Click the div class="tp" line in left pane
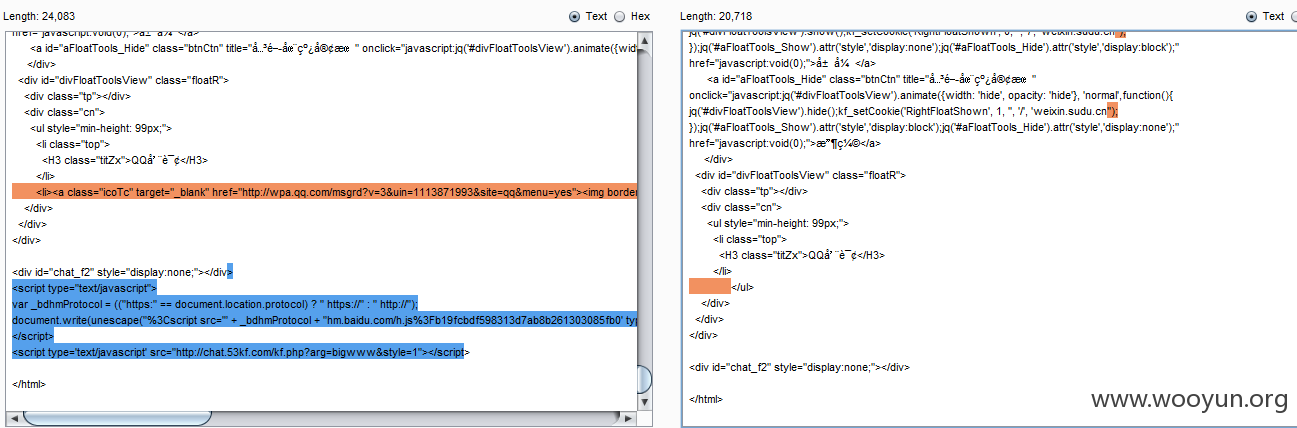1297x428 pixels. [x=78, y=96]
